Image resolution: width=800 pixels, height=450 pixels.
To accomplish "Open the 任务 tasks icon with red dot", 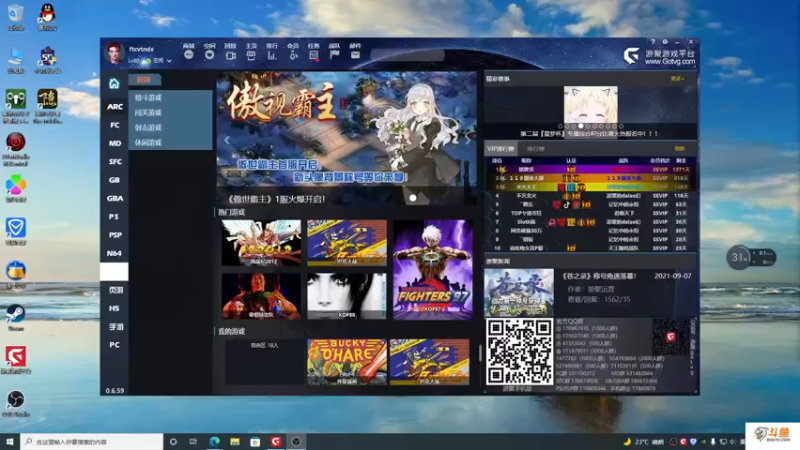I will click(314, 55).
